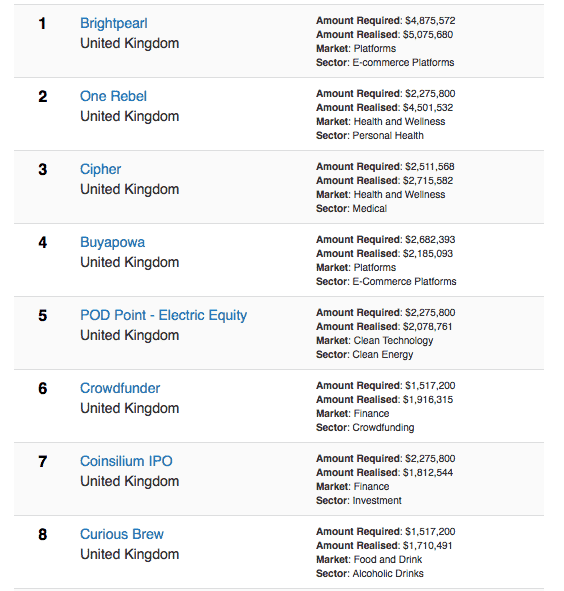Click Crowdfunder's Sector: Crowdfunding text
Viewport: 564px width, 591px height.
pos(365,428)
